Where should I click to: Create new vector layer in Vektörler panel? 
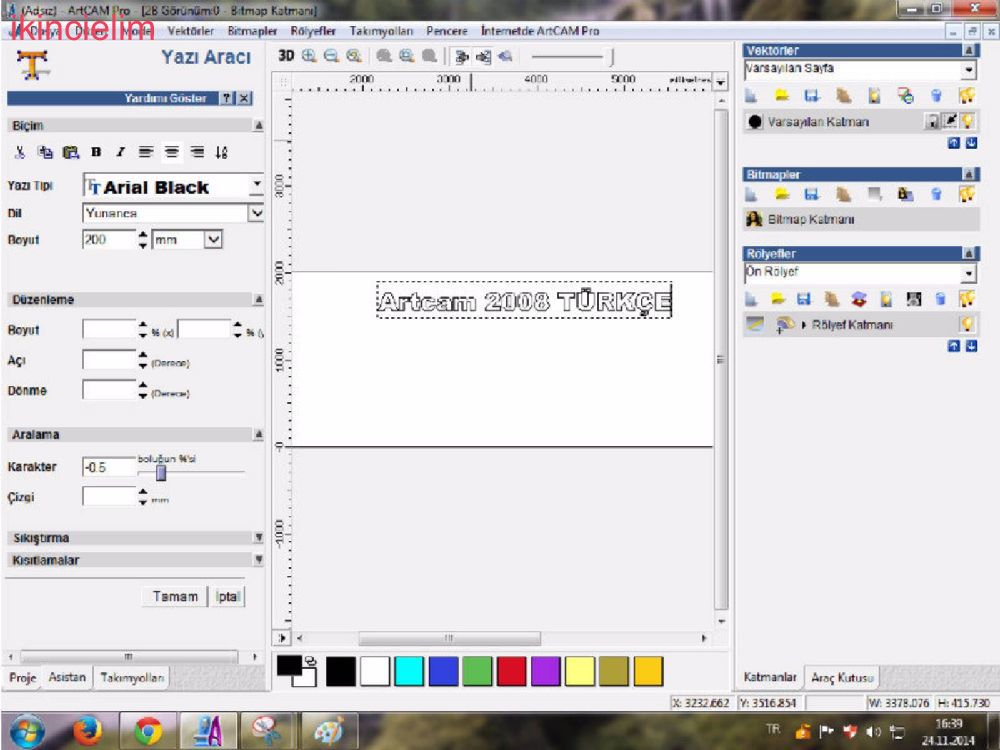coord(751,96)
